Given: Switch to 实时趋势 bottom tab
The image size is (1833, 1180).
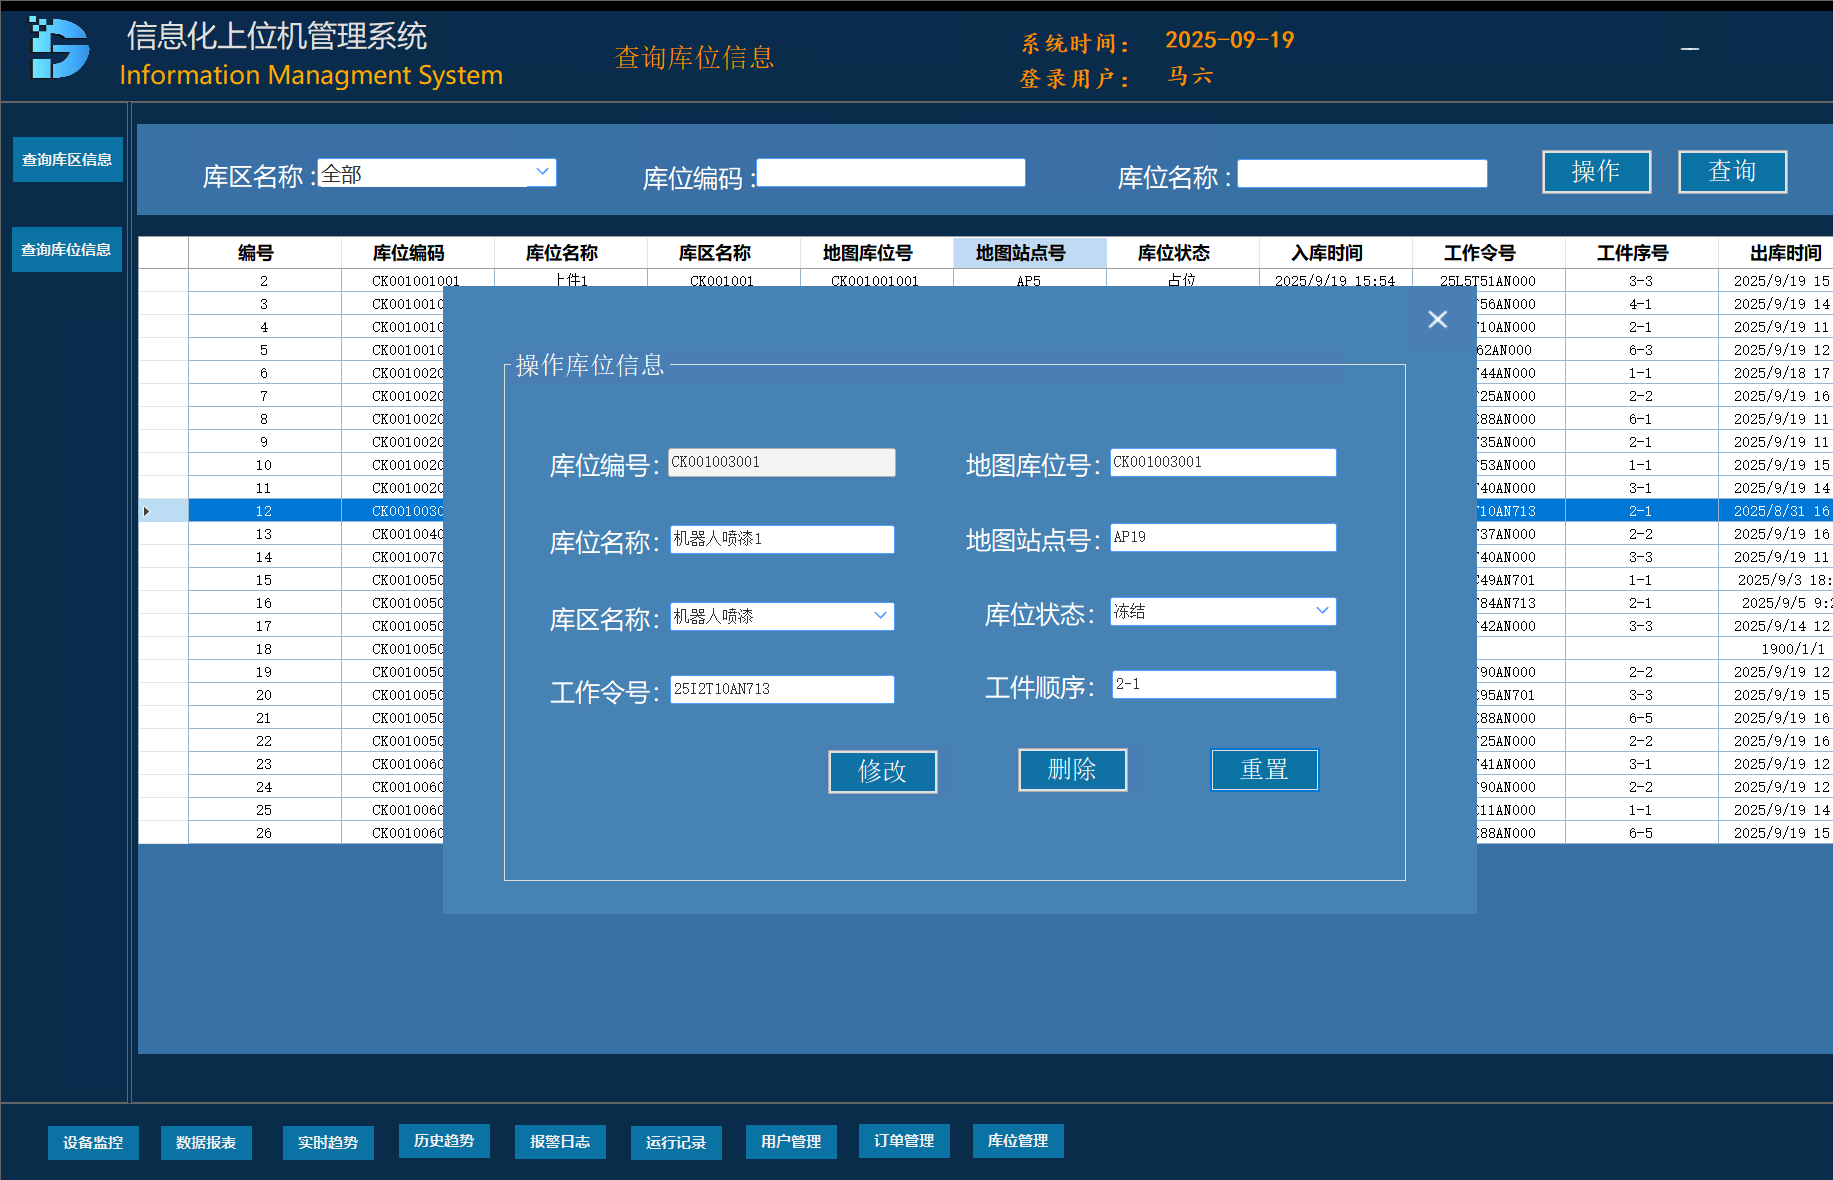Looking at the screenshot, I should pos(328,1142).
